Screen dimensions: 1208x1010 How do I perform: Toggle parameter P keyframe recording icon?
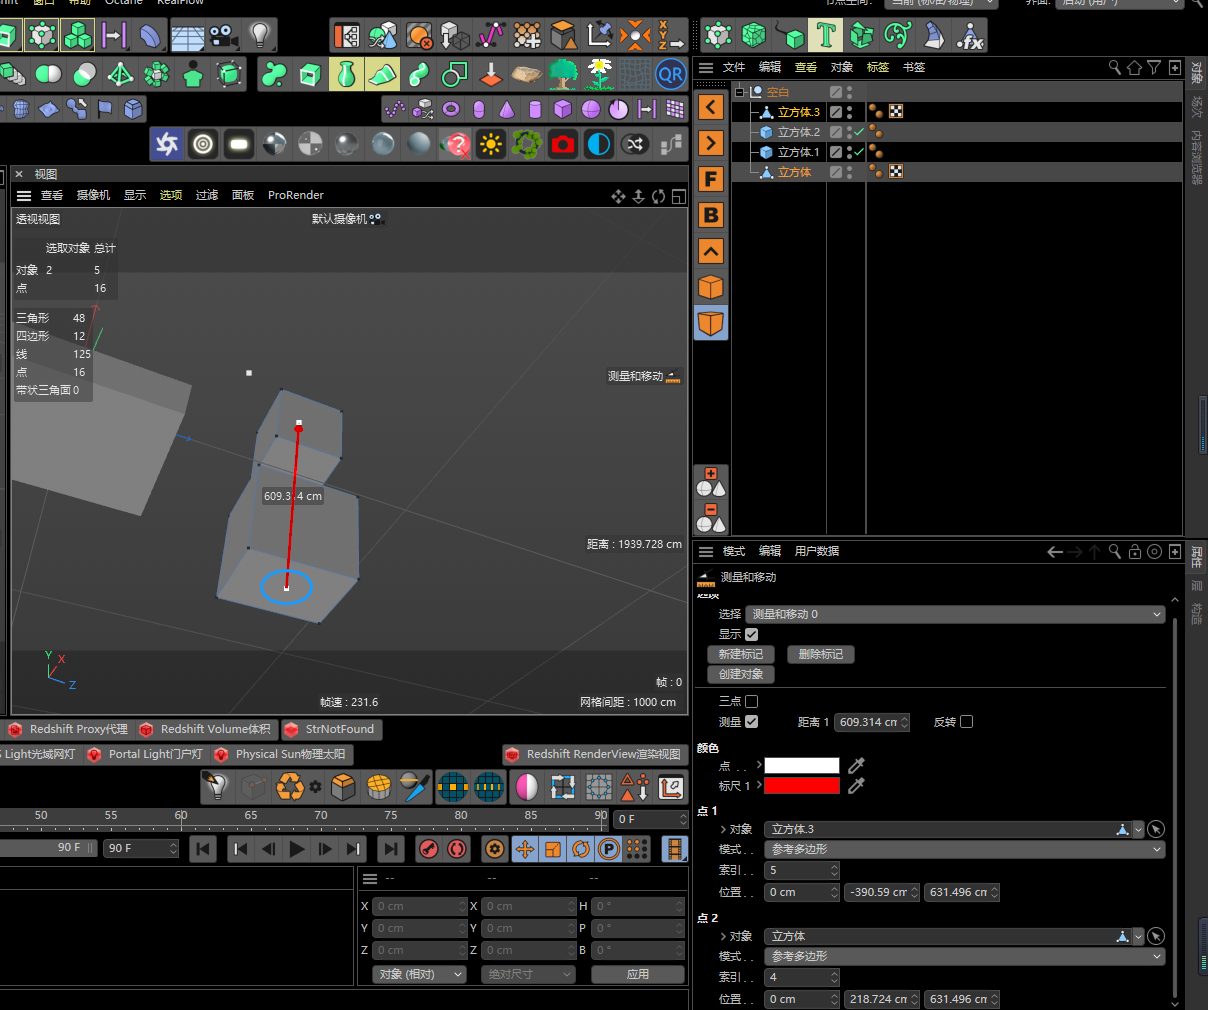click(x=609, y=849)
